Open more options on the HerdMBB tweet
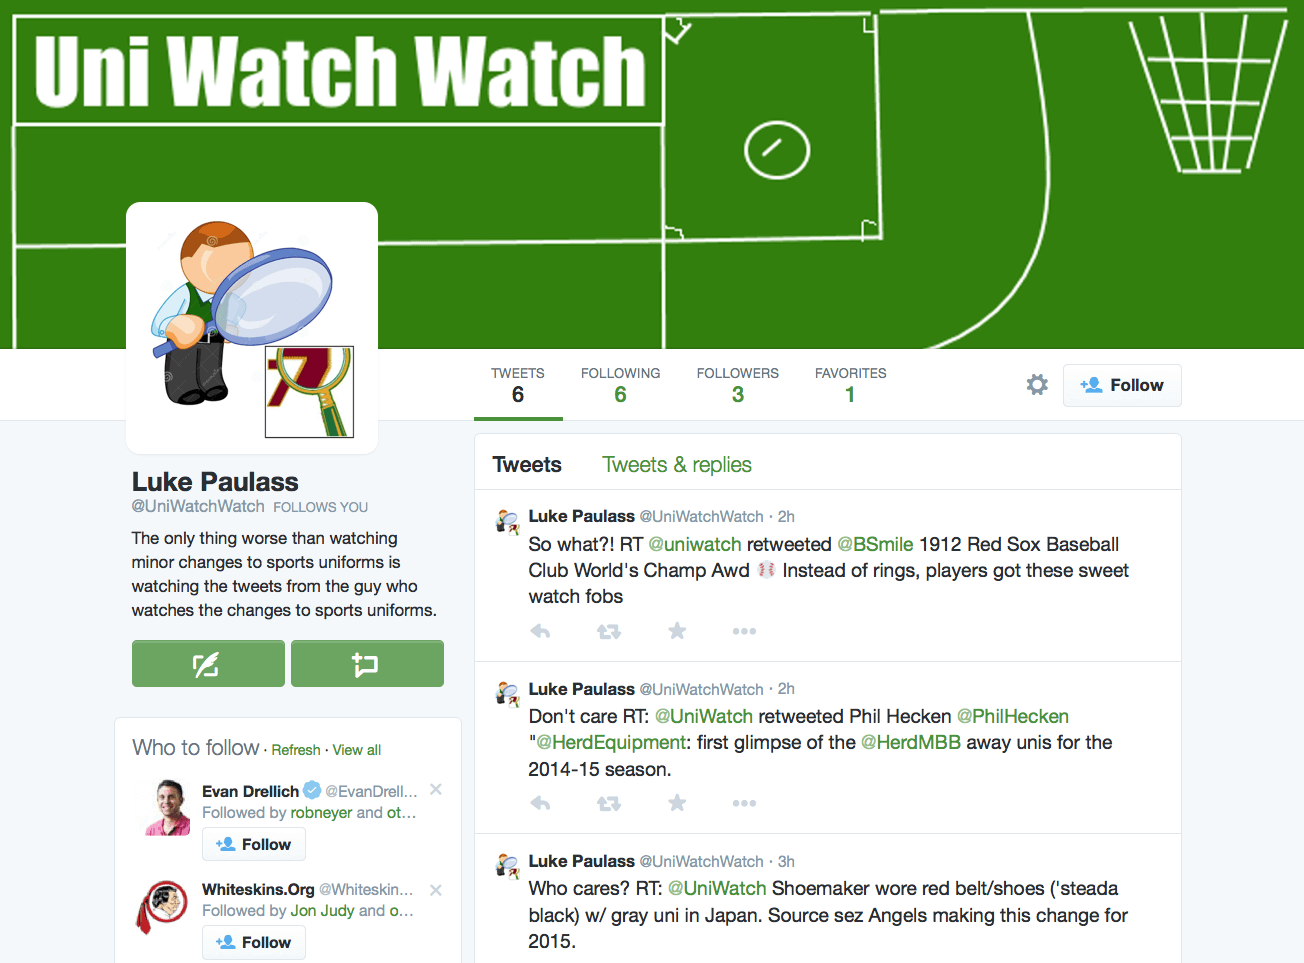 (744, 803)
